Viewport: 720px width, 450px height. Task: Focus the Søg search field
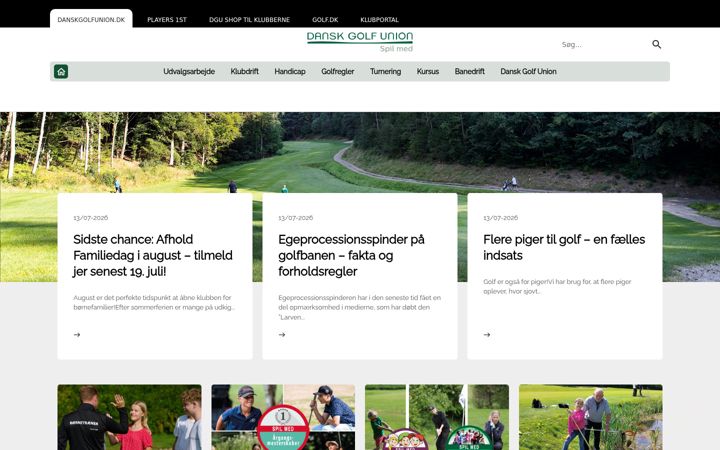click(x=604, y=45)
